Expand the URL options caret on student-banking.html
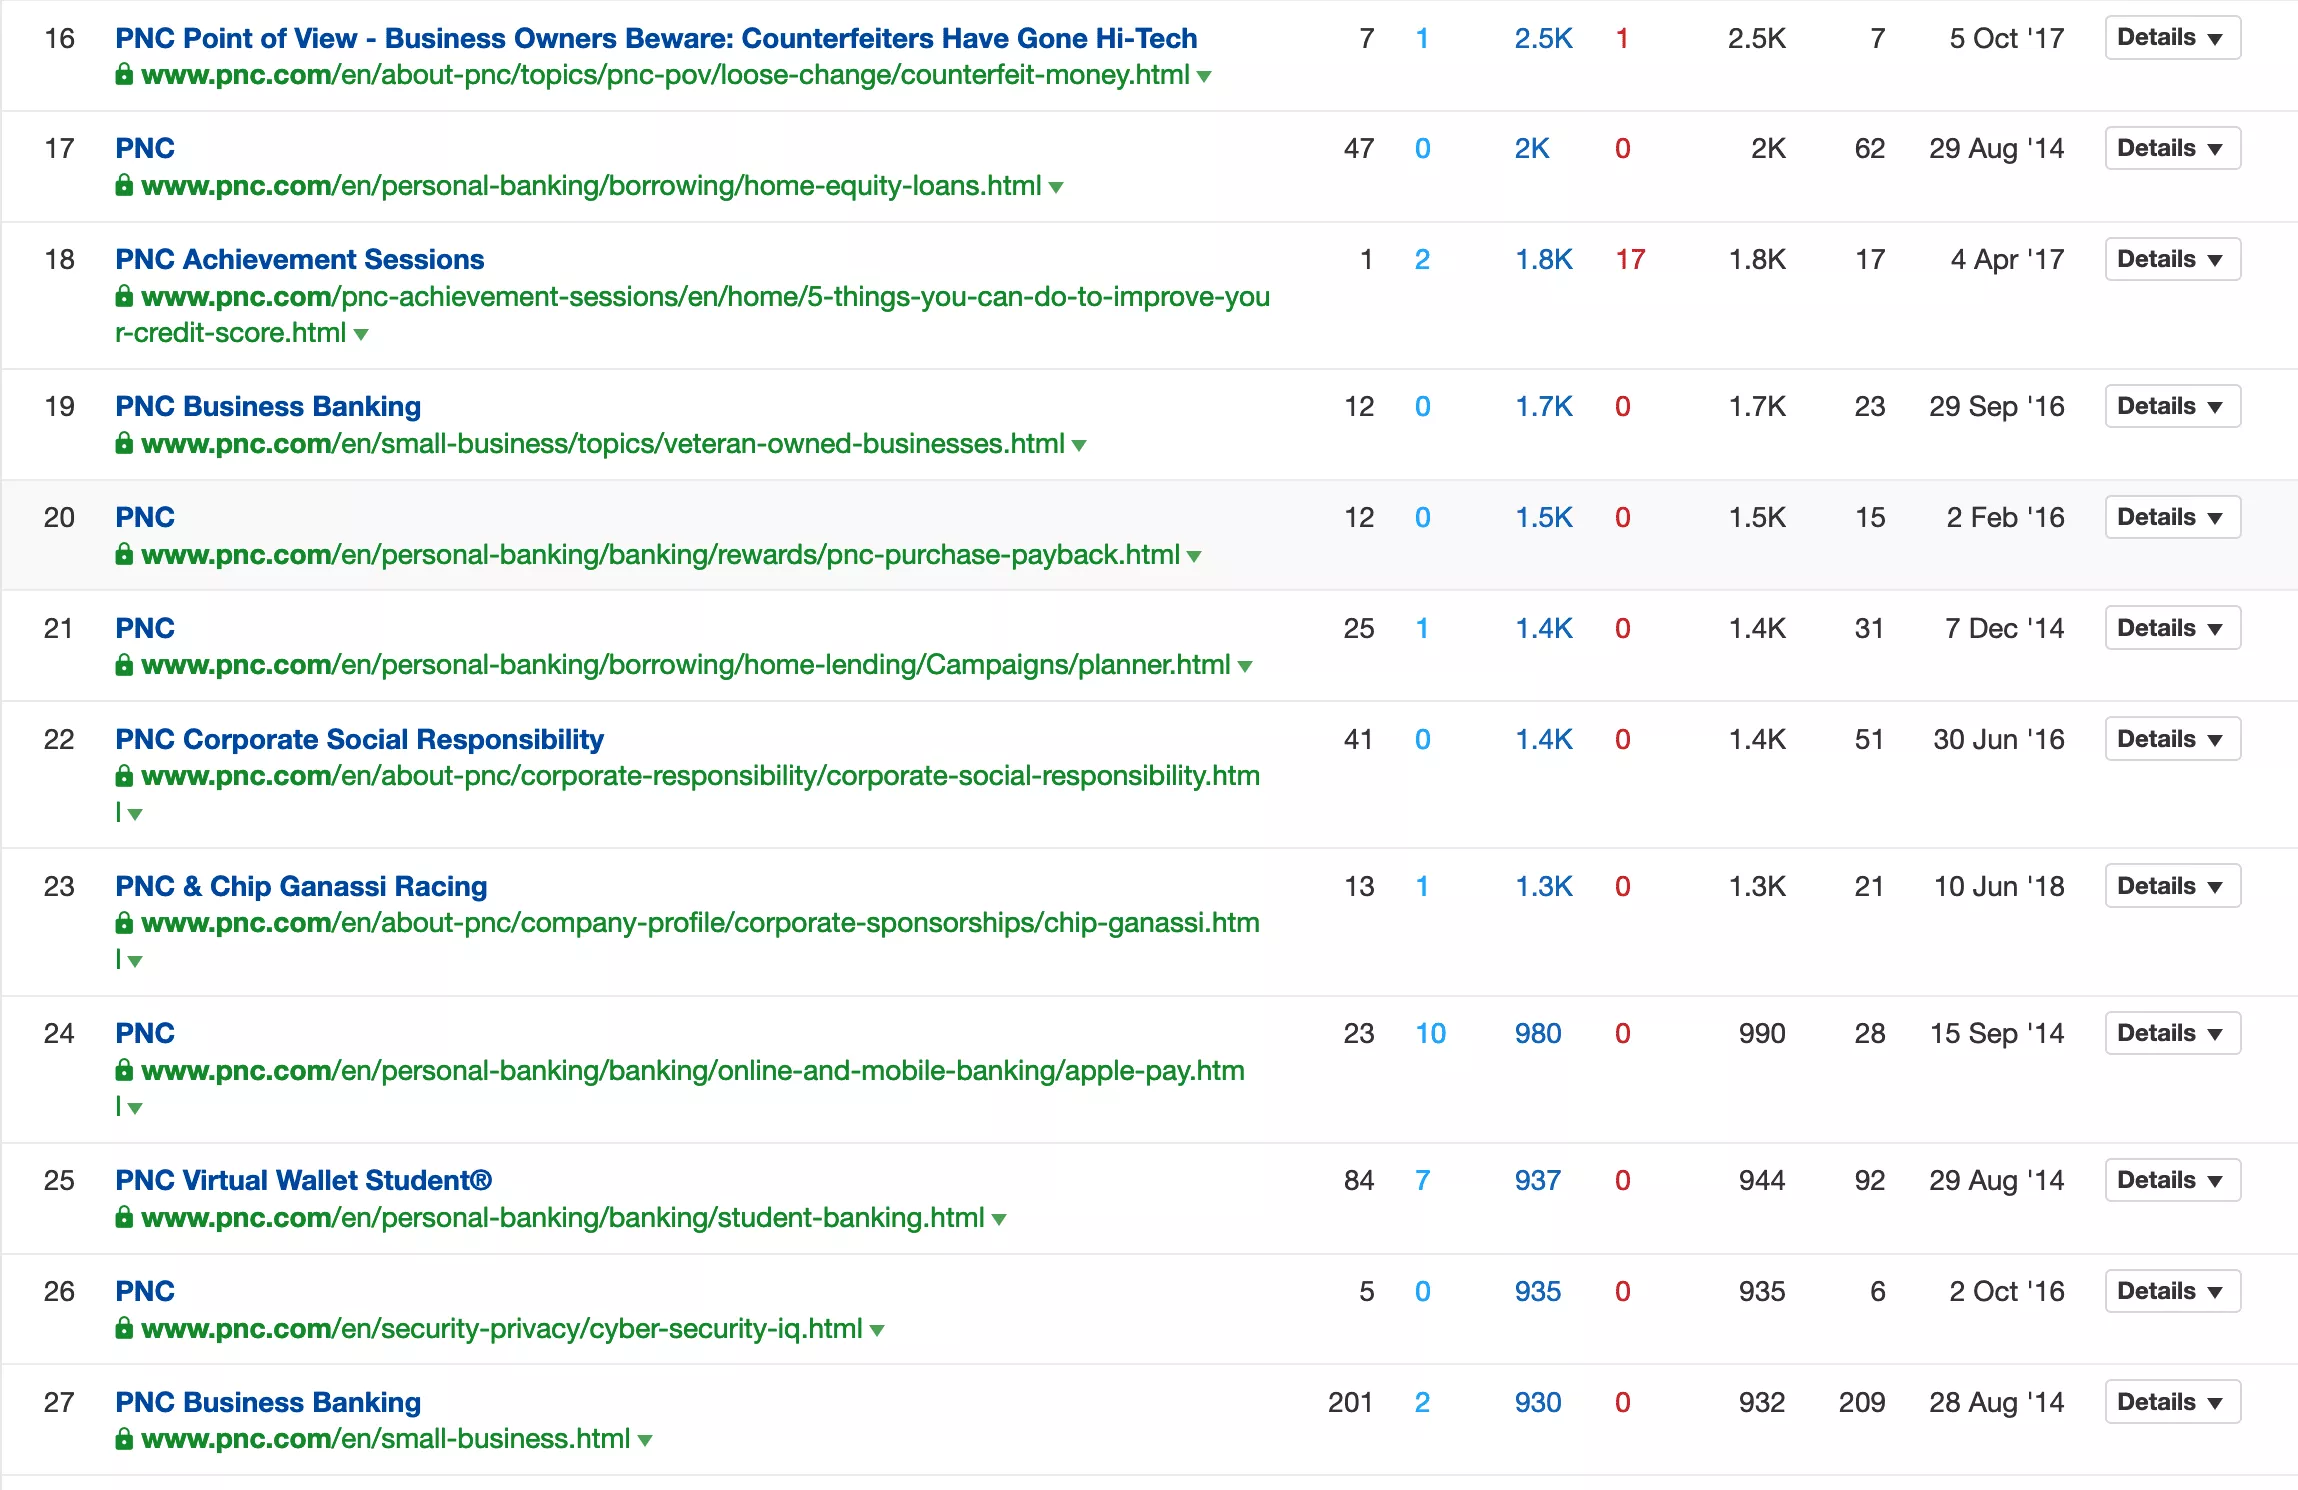 point(997,1218)
